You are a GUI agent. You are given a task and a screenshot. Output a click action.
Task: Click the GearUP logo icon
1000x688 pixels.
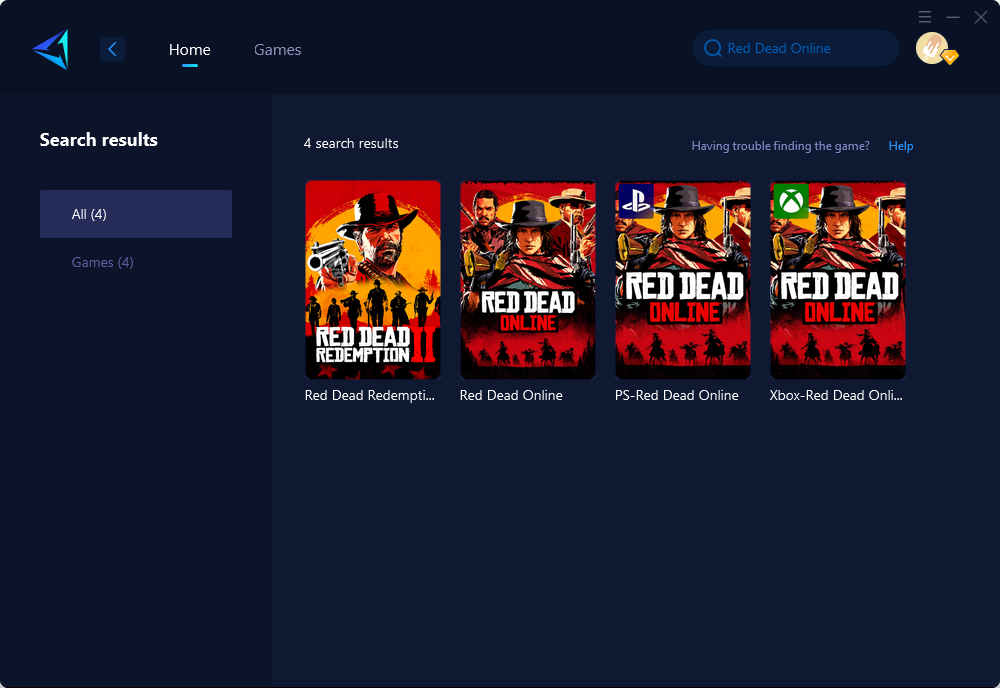tap(51, 49)
